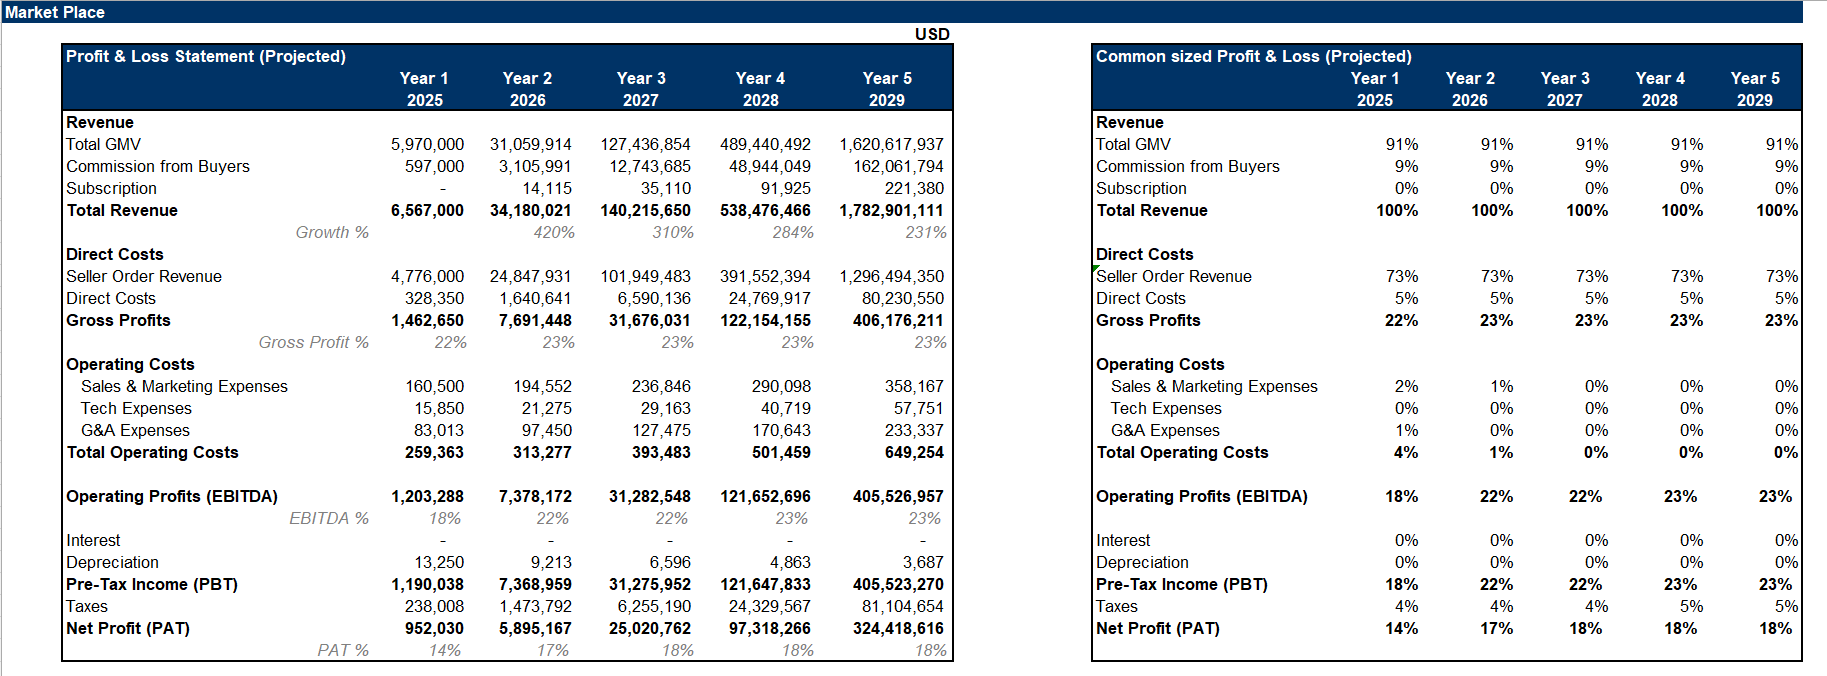Screen dimensions: 1827x676
Task: Select Year 1 Total GMV value 5,970,000
Action: coord(427,144)
